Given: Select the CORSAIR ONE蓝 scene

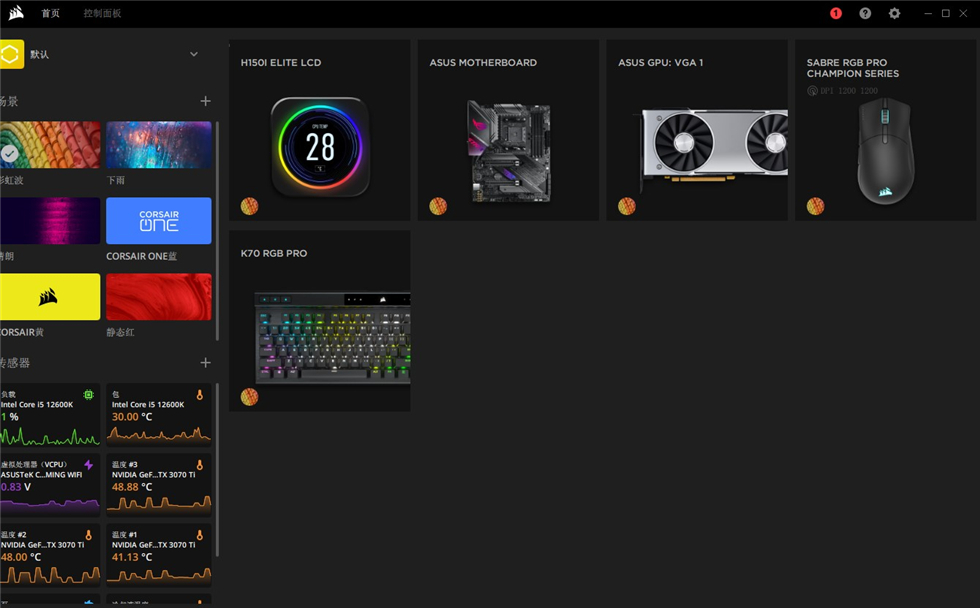Looking at the screenshot, I should pyautogui.click(x=158, y=221).
